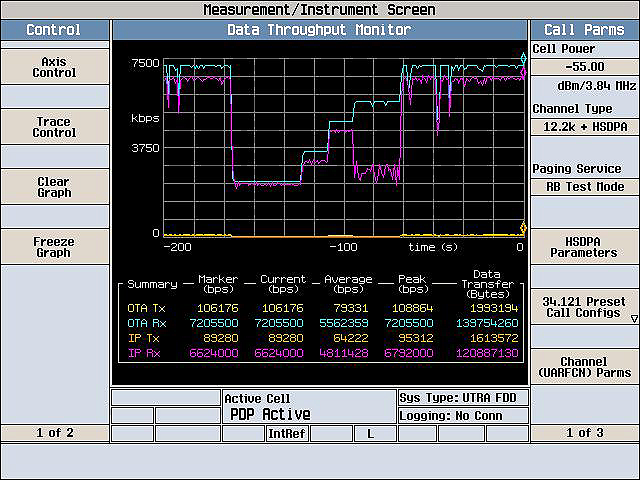
Task: Switch Control page using 1 of 2
Action: [55, 433]
